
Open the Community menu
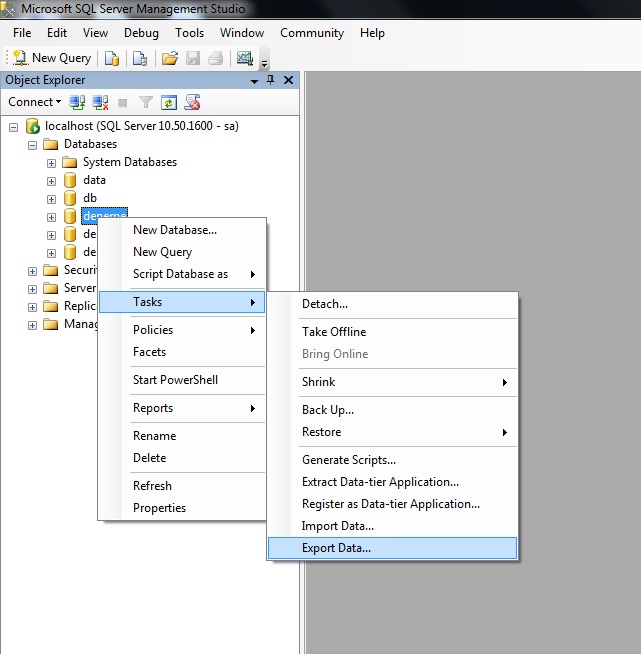(x=312, y=33)
